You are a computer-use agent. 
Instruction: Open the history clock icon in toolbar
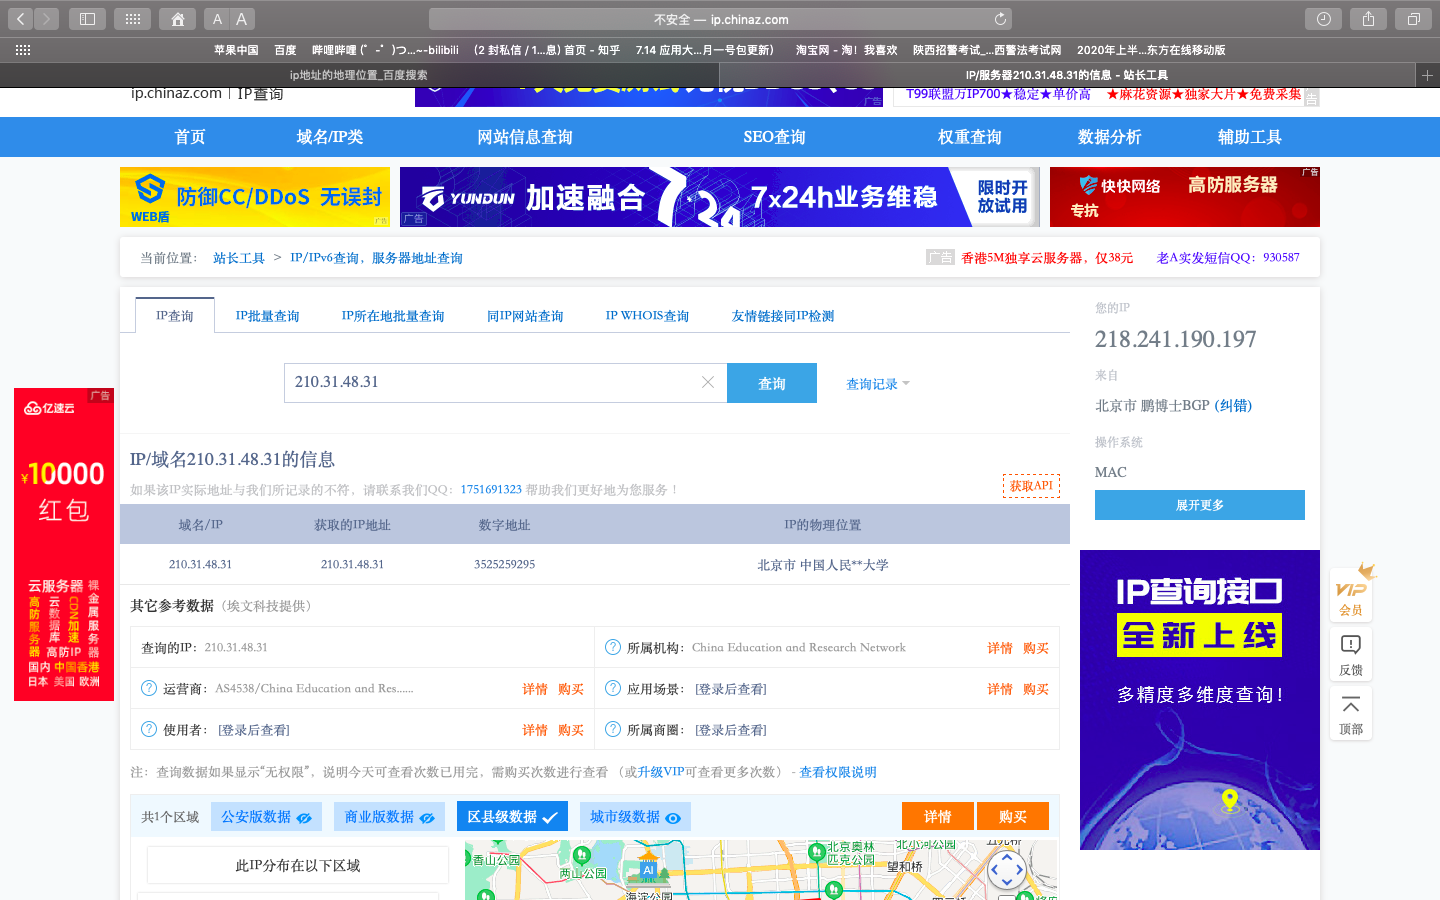click(1323, 19)
